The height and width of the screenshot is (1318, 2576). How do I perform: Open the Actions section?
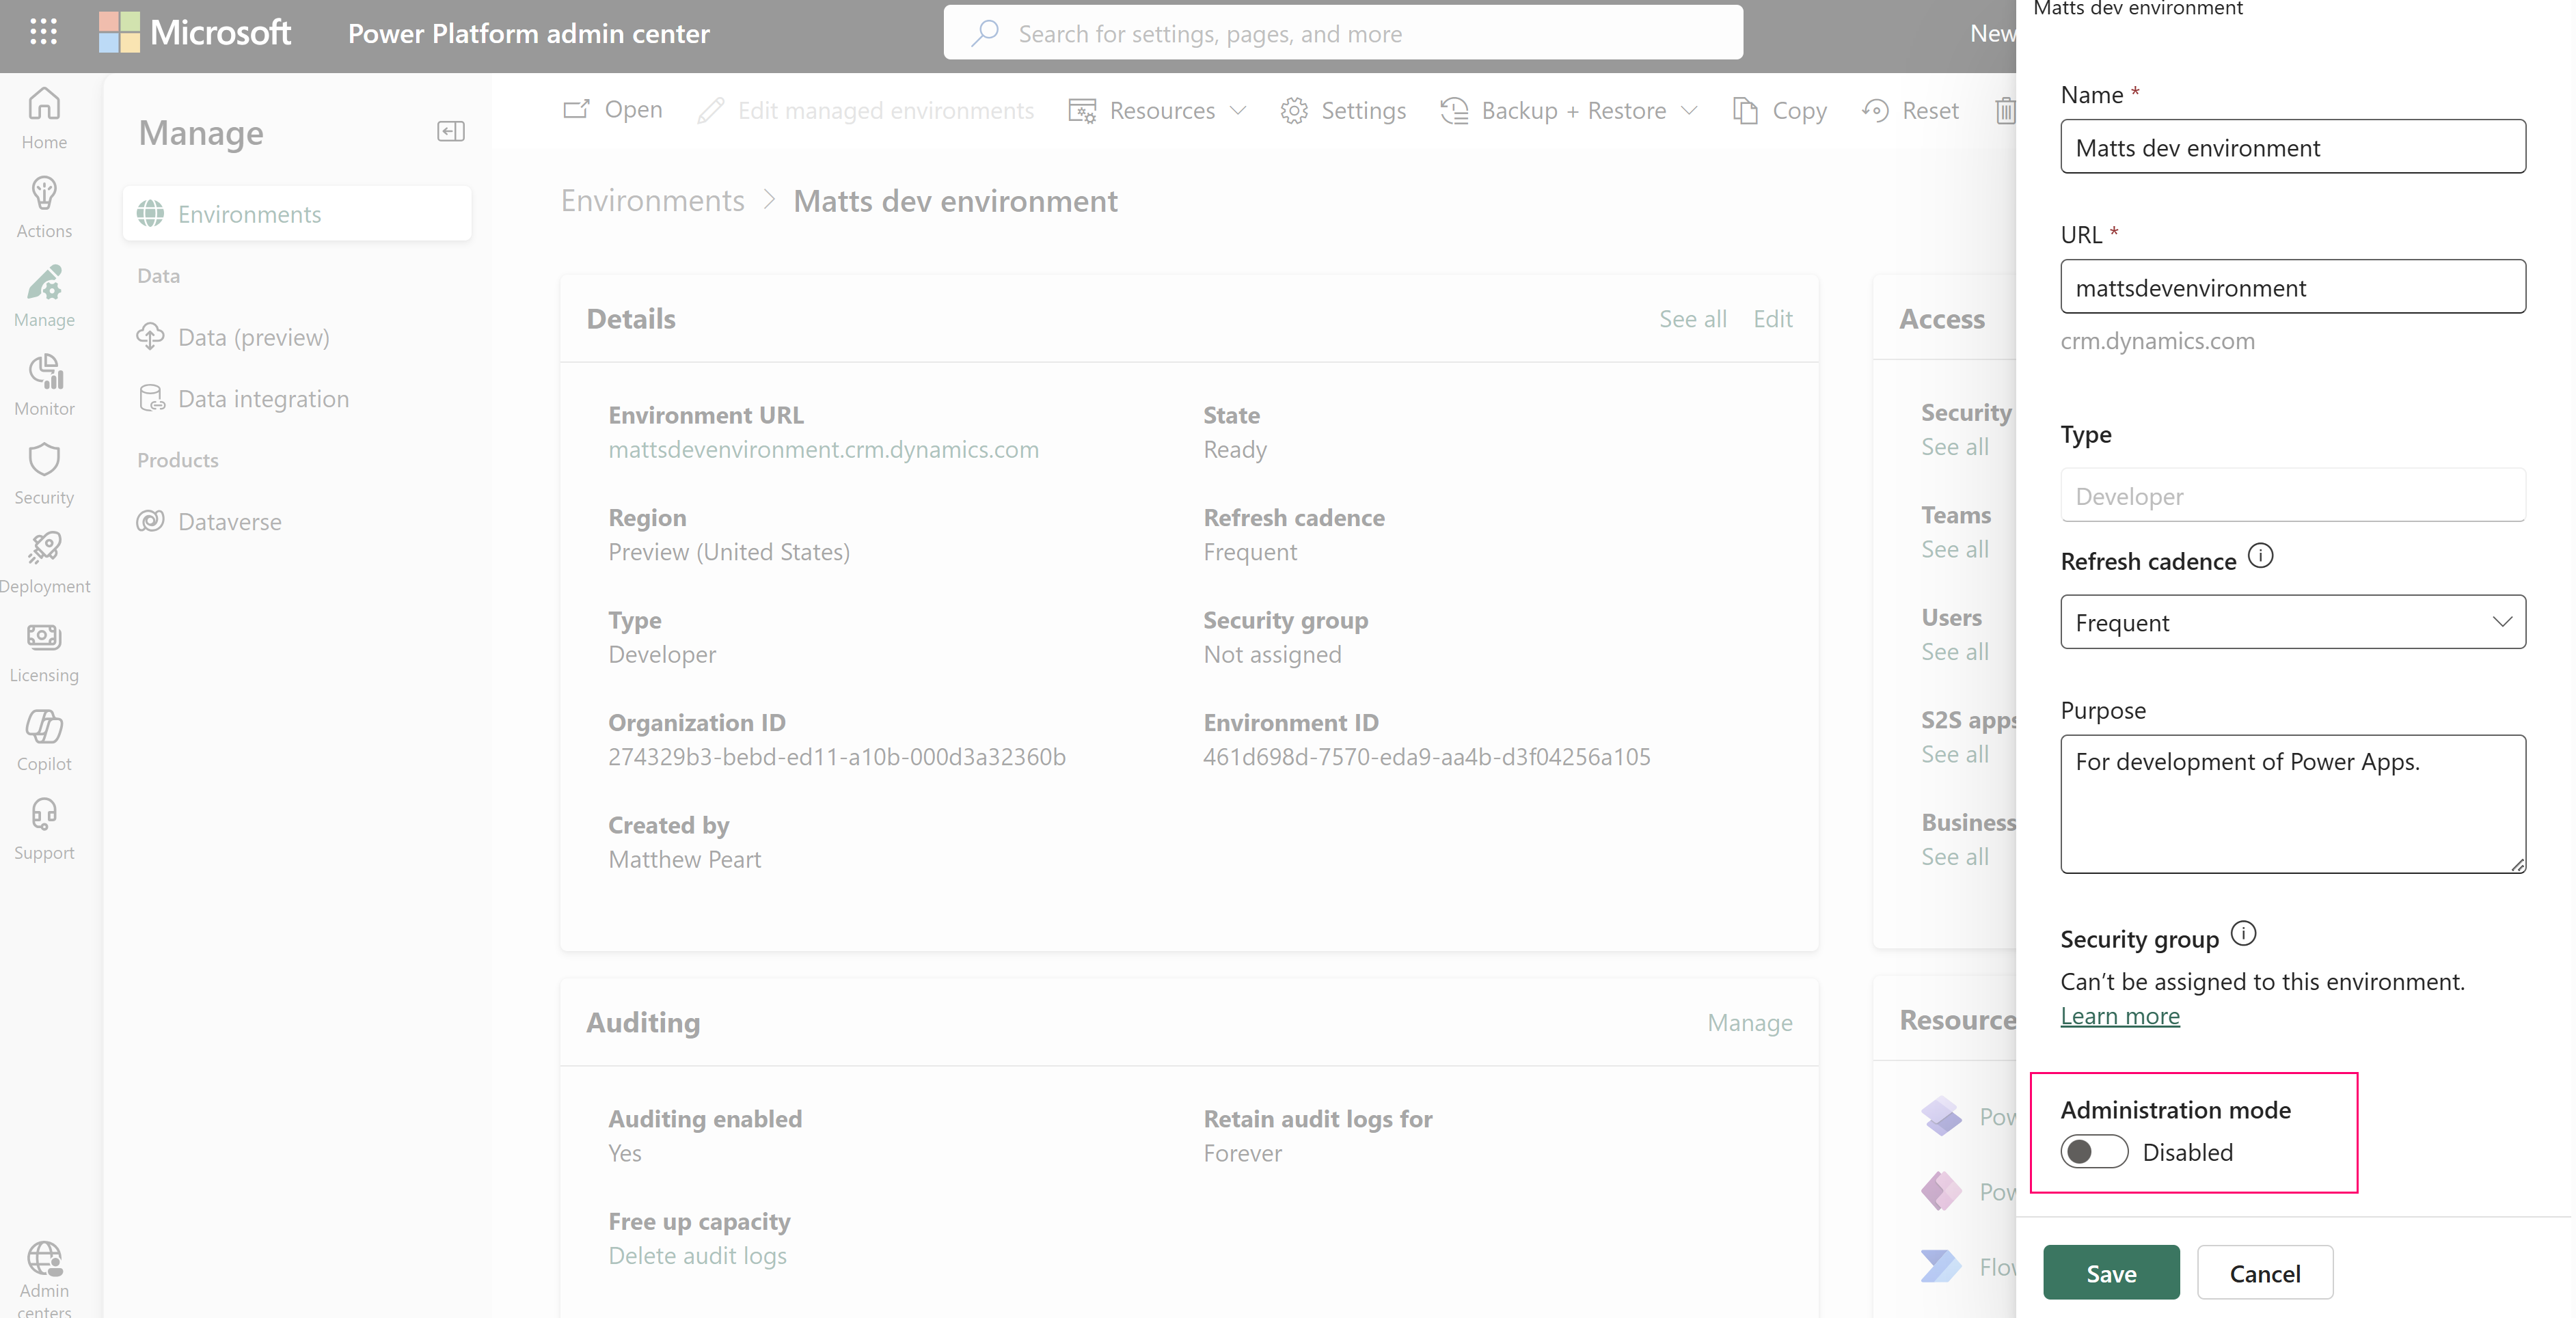click(43, 206)
